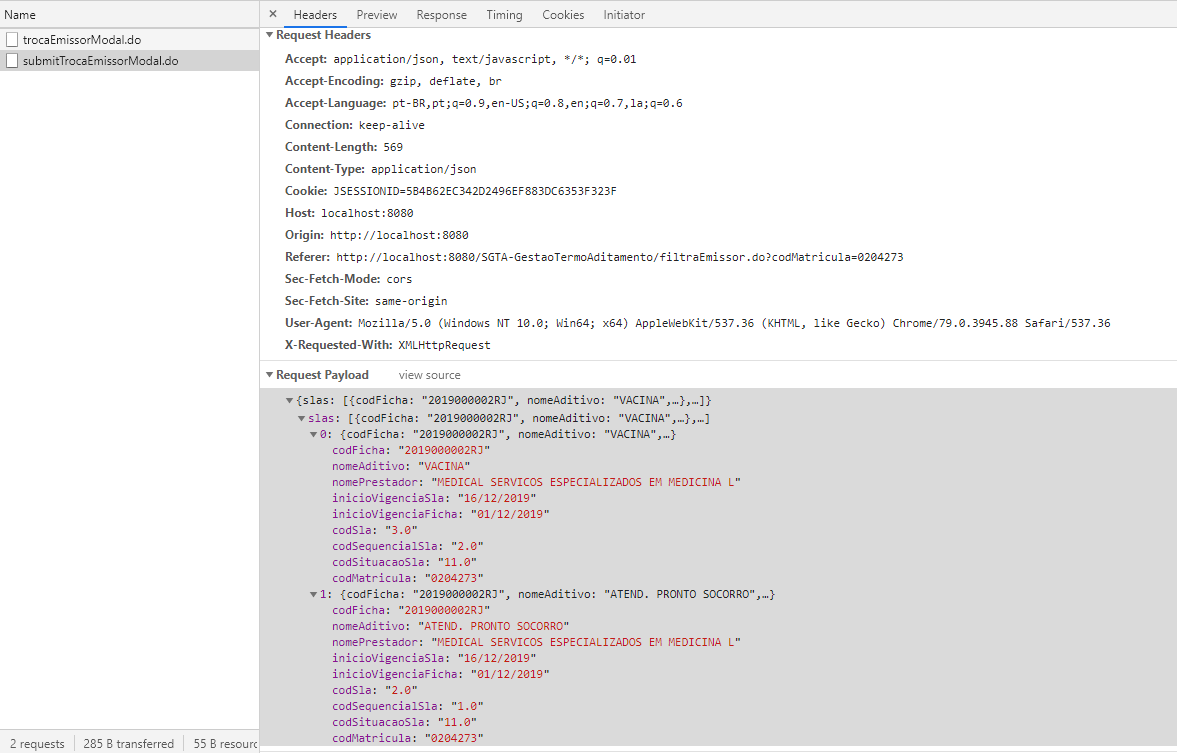Switch to the Cookies tab
Viewport: 1177px width, 753px height.
tap(563, 15)
